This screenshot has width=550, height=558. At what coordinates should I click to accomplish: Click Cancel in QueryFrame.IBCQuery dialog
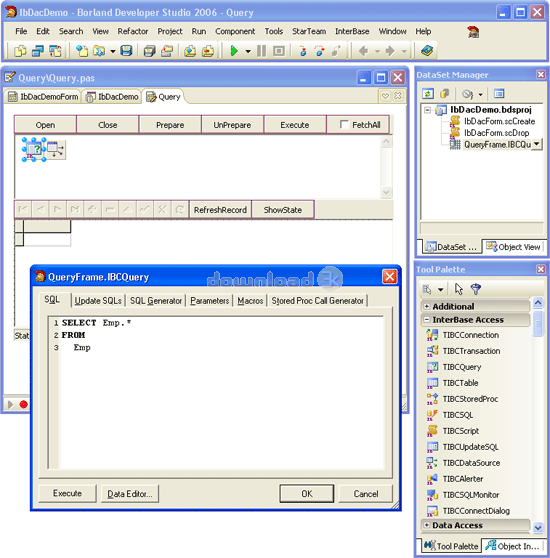(366, 494)
